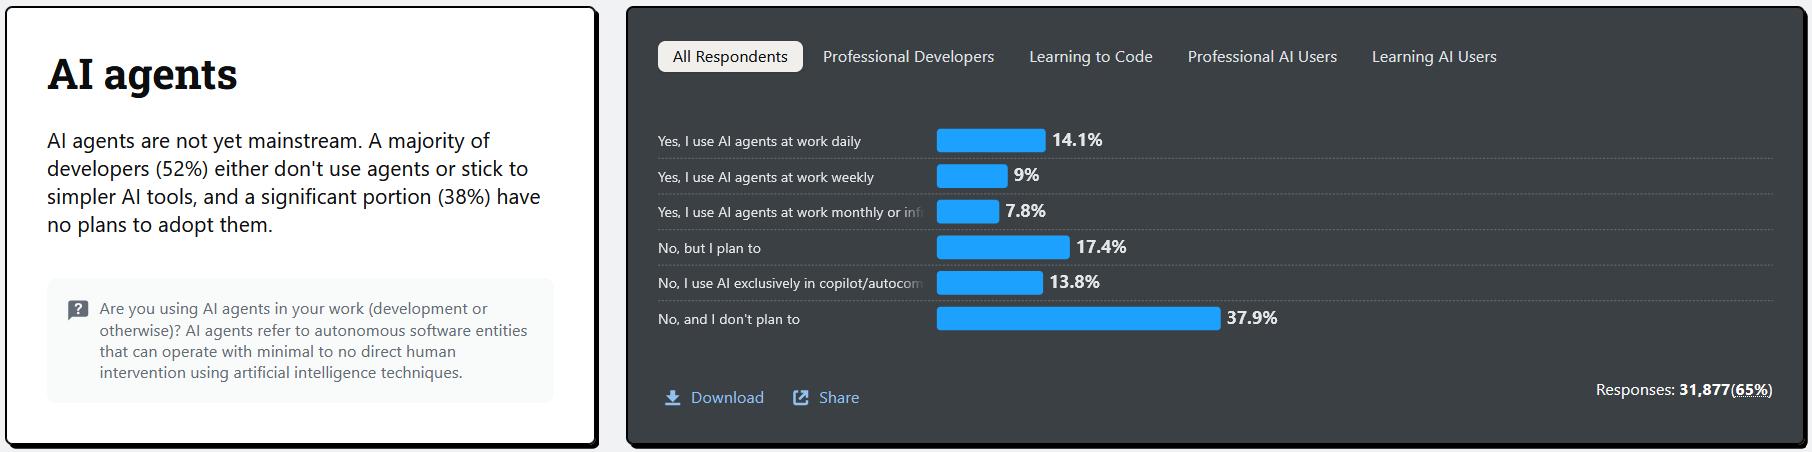Click the 13.8% copilot/autocomplete bar

990,283
